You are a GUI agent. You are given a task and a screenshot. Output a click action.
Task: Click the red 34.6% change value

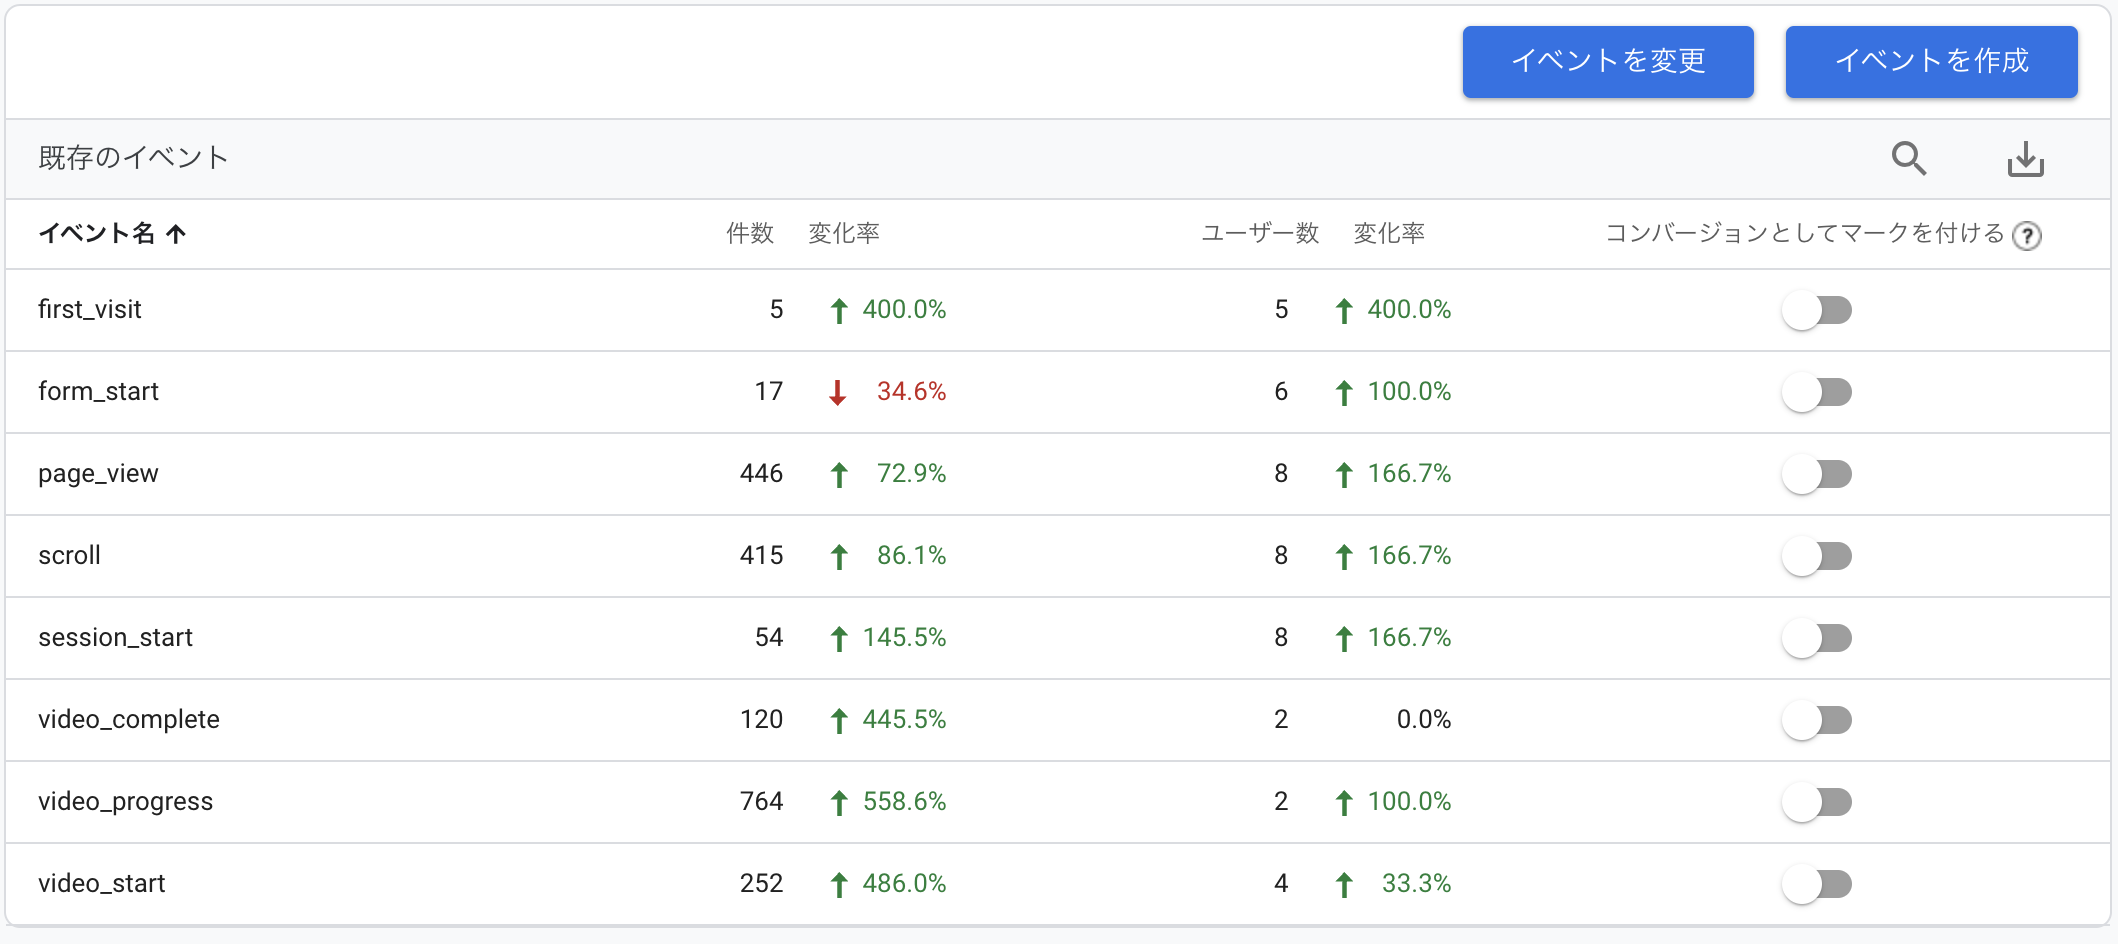click(911, 392)
